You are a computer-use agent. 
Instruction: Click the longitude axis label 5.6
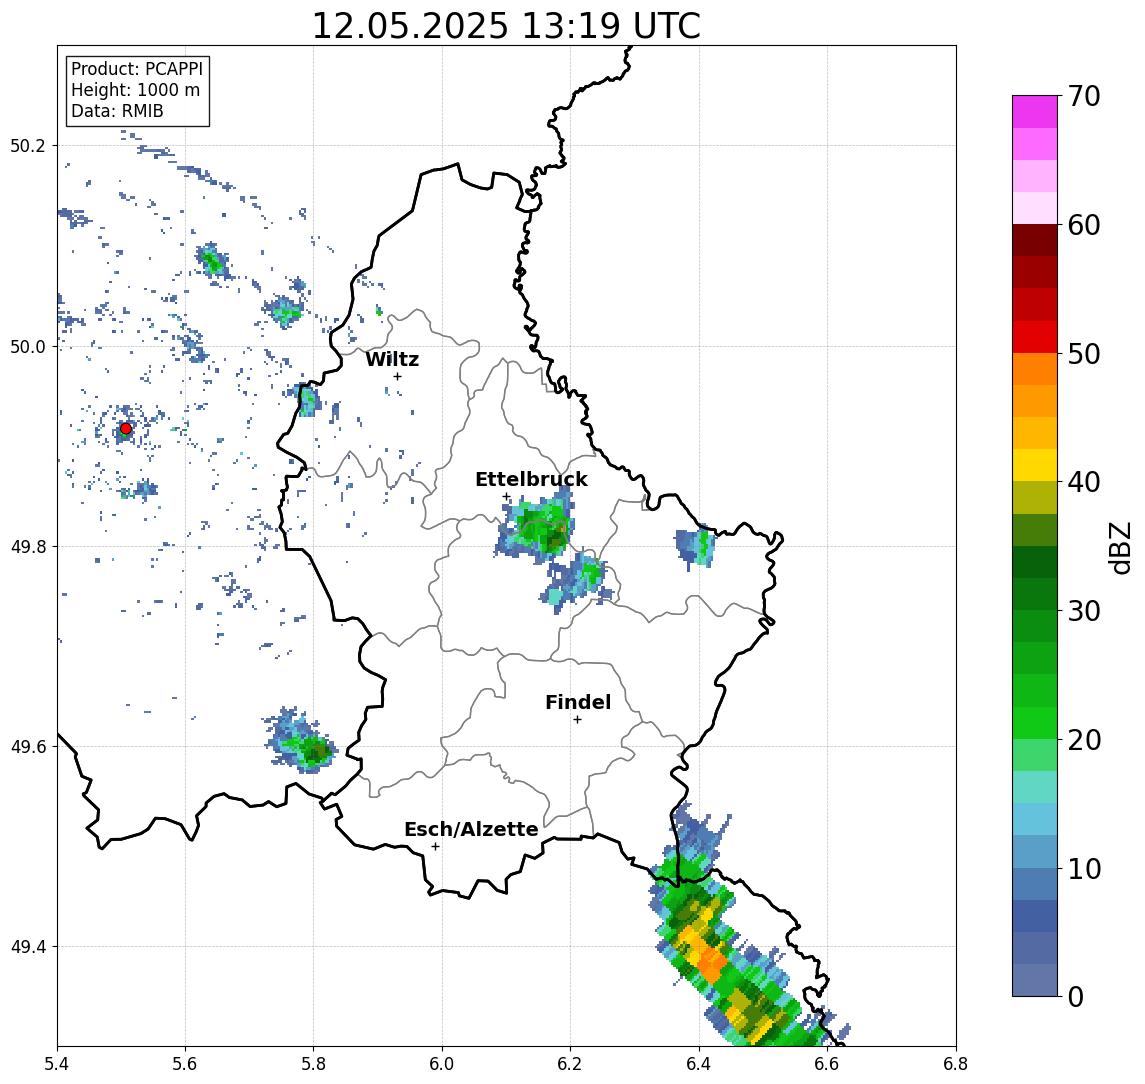(x=185, y=1064)
